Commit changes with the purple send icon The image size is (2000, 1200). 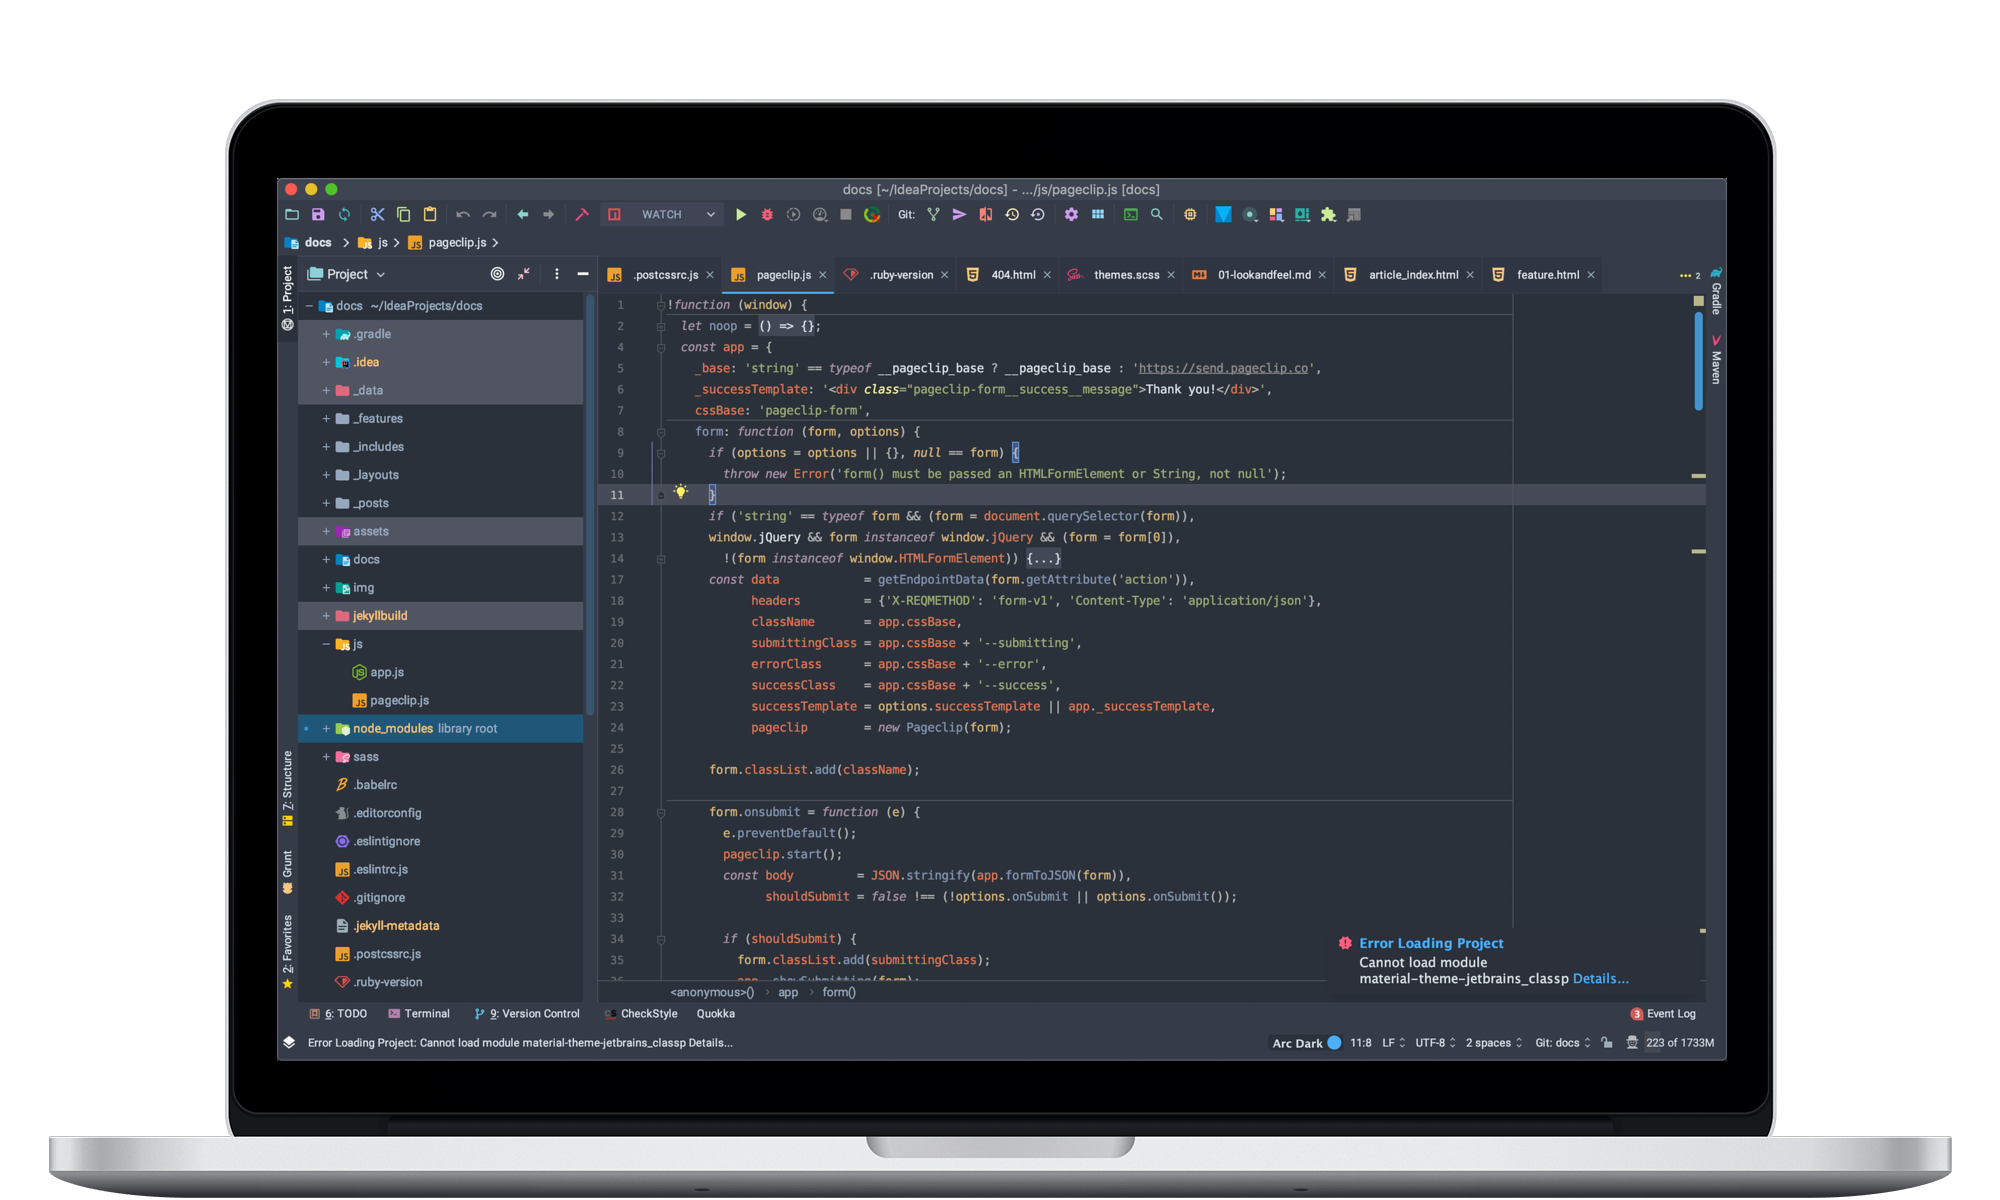click(959, 214)
